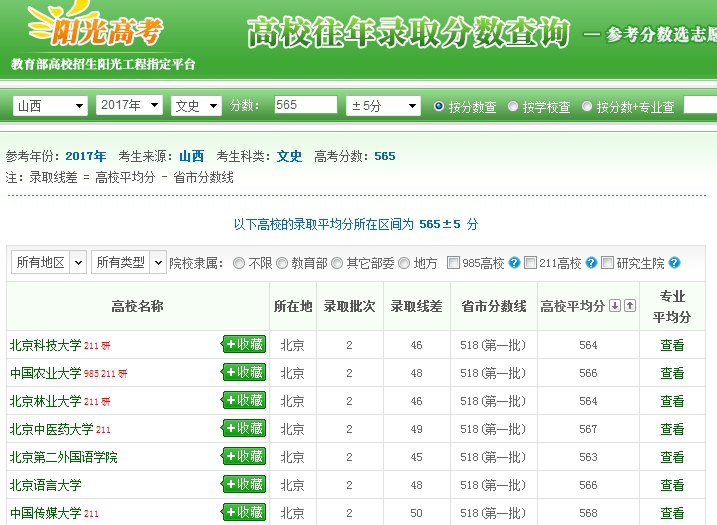Screen dimensions: 717x525
Task: Click 查看 for 北京中医药大学 row
Action: pyautogui.click(x=672, y=429)
